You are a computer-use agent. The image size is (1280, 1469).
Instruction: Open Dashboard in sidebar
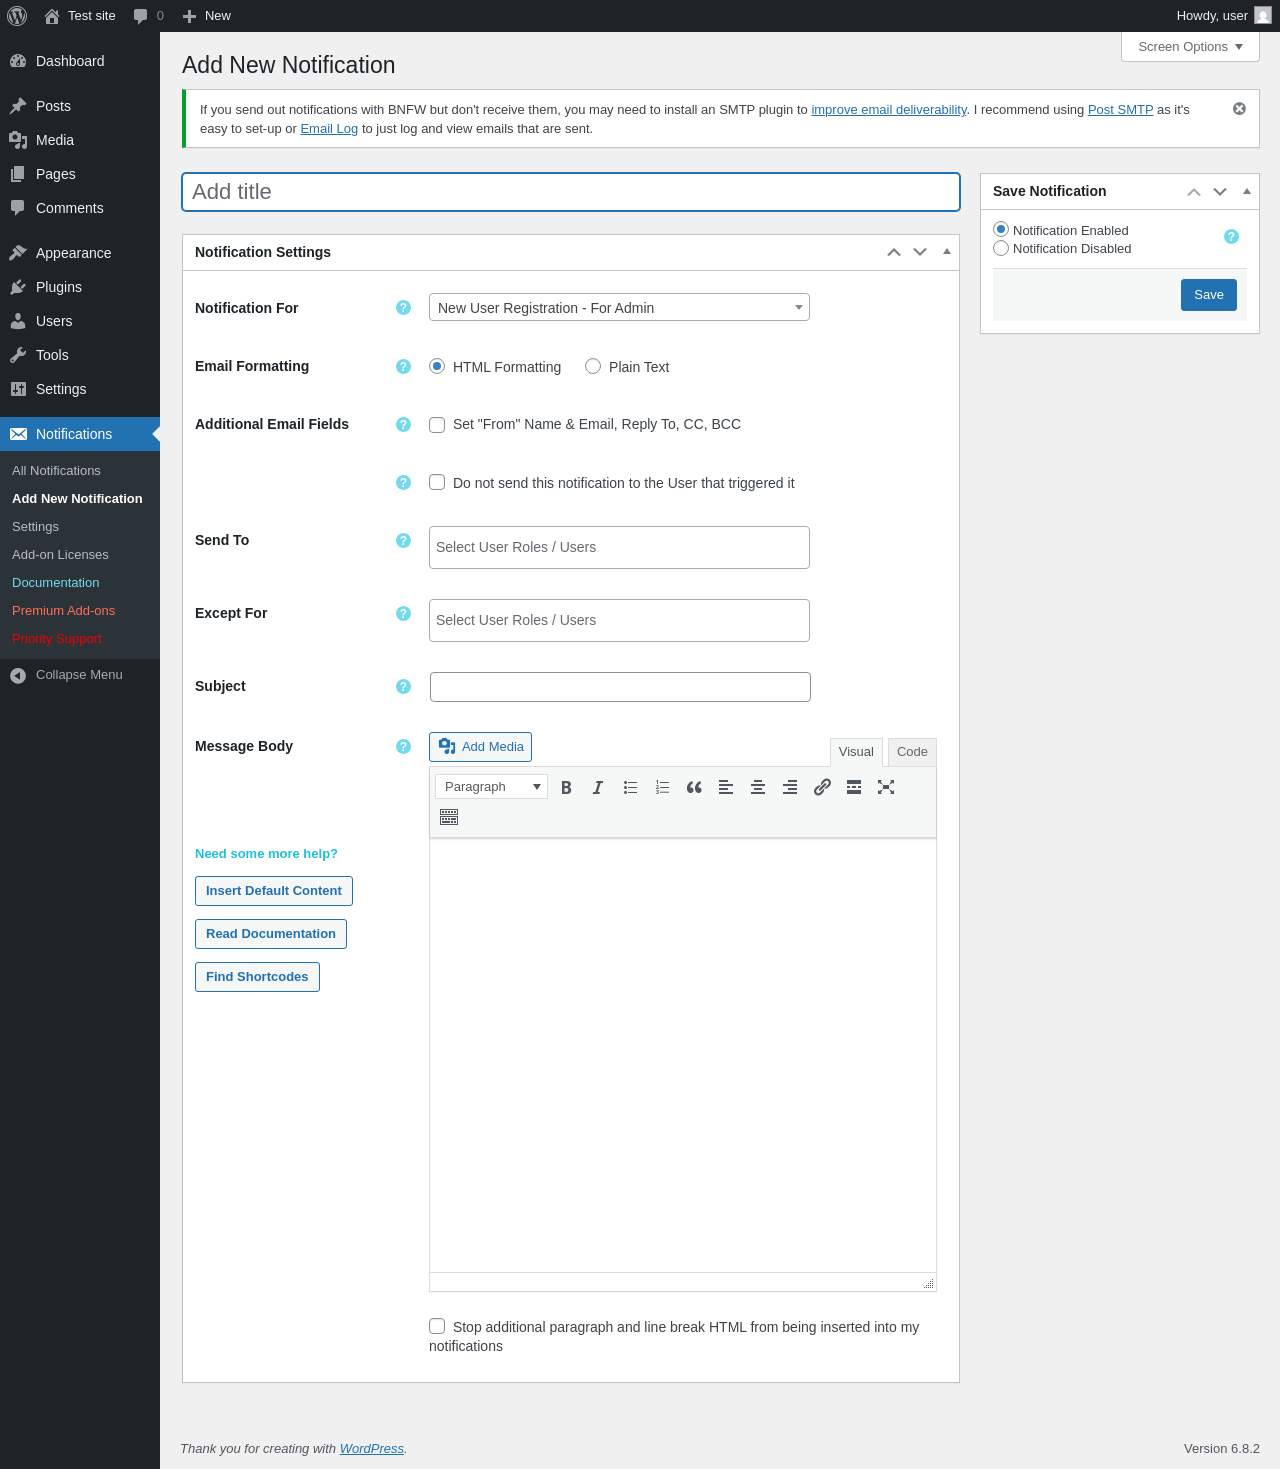point(80,61)
